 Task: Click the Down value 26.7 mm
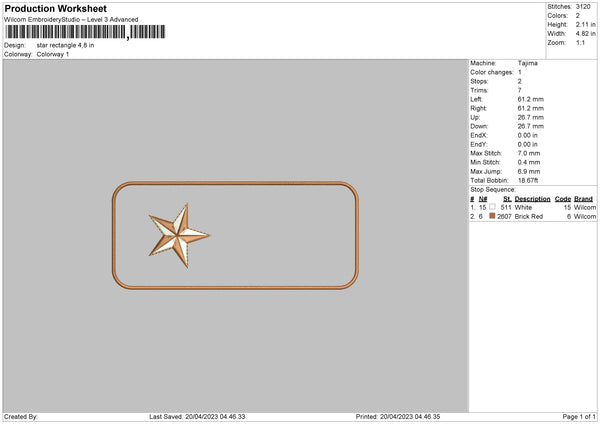(x=530, y=126)
